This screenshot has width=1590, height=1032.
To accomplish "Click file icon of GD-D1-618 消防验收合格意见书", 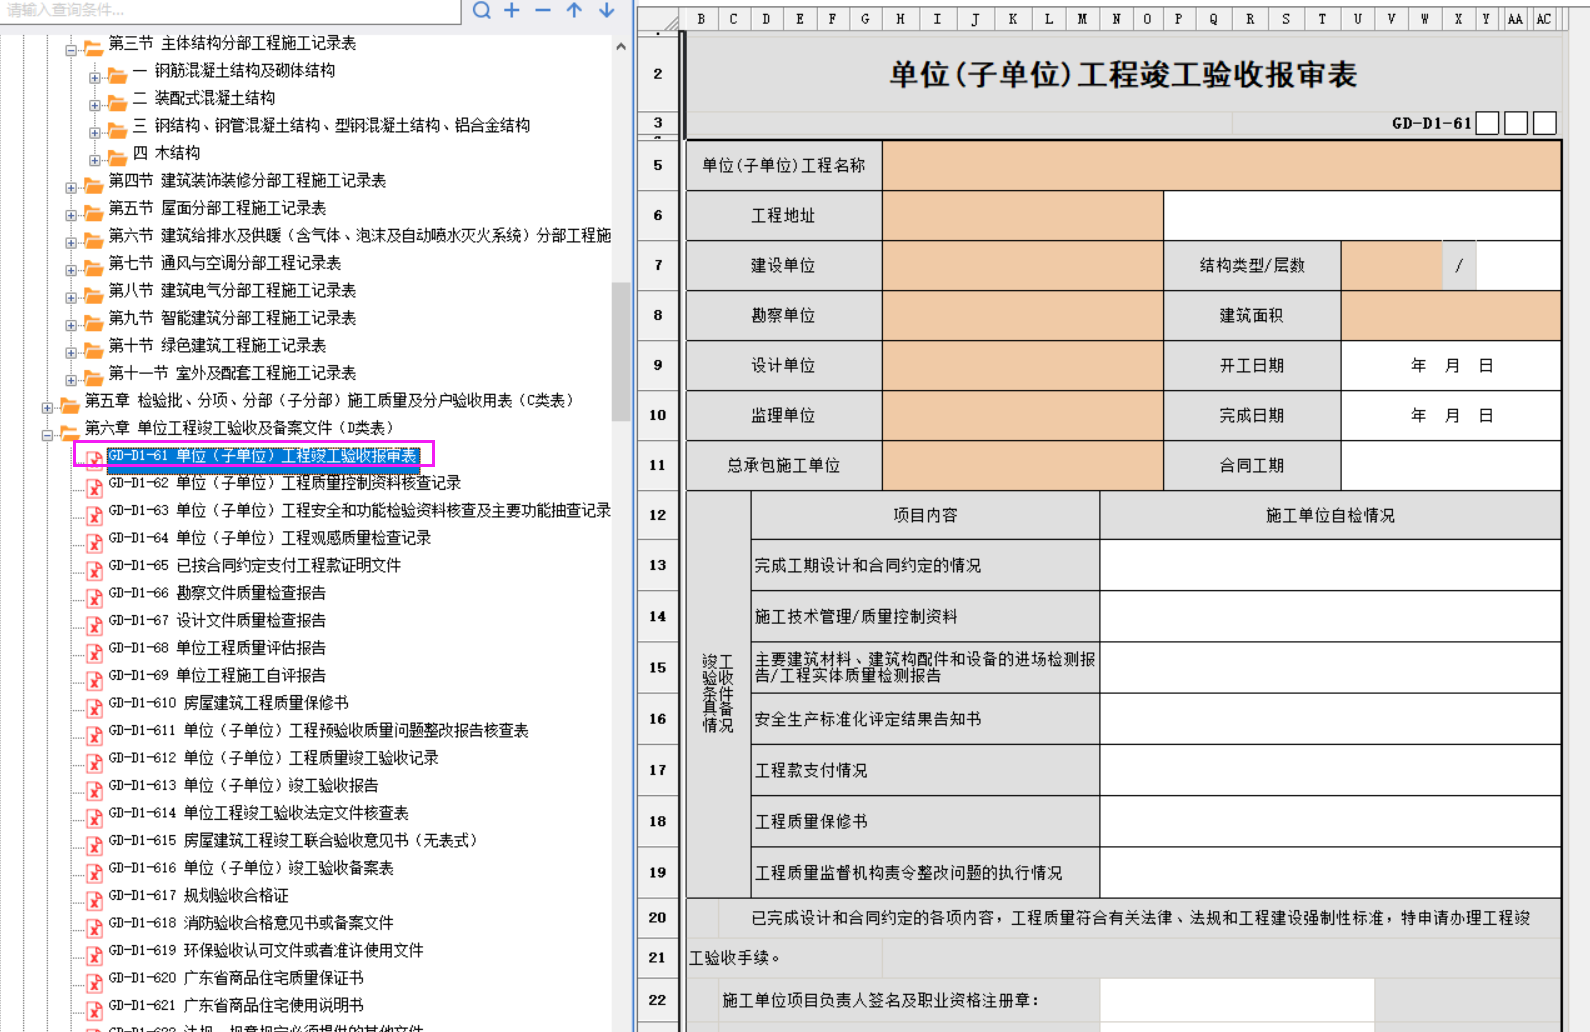I will (x=94, y=927).
